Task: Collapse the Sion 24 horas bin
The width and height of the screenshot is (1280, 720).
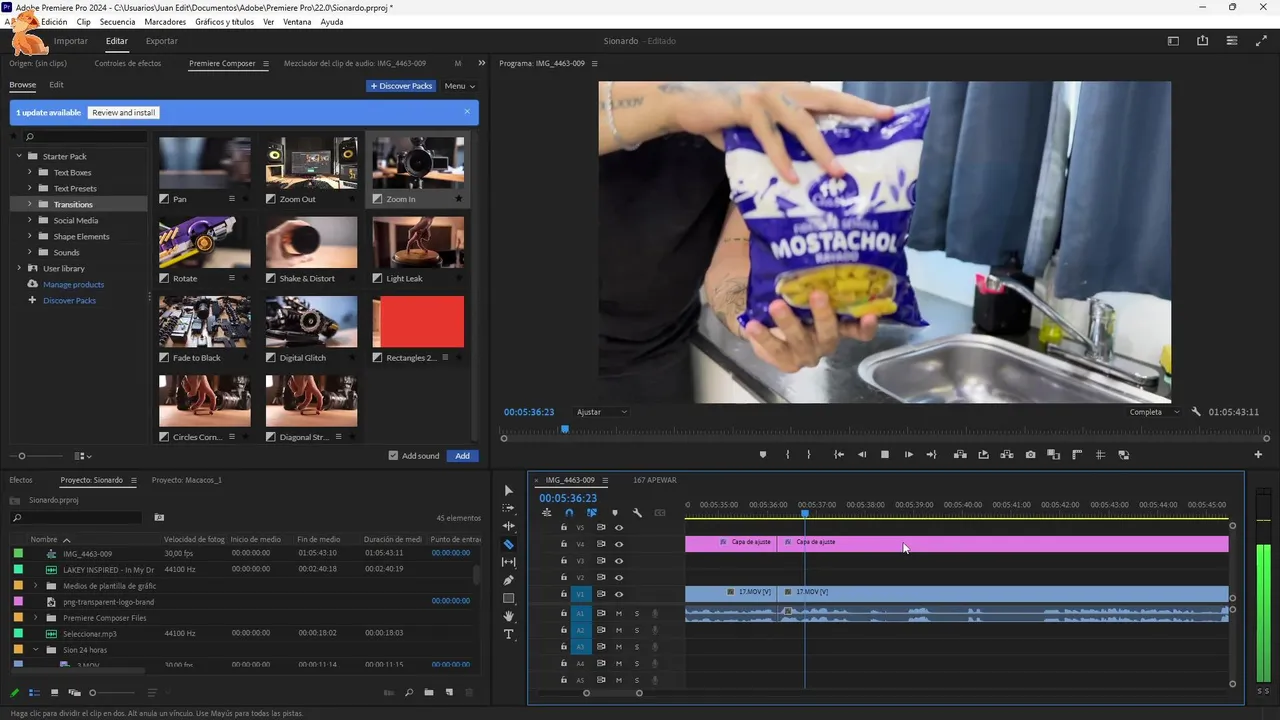Action: coord(36,649)
